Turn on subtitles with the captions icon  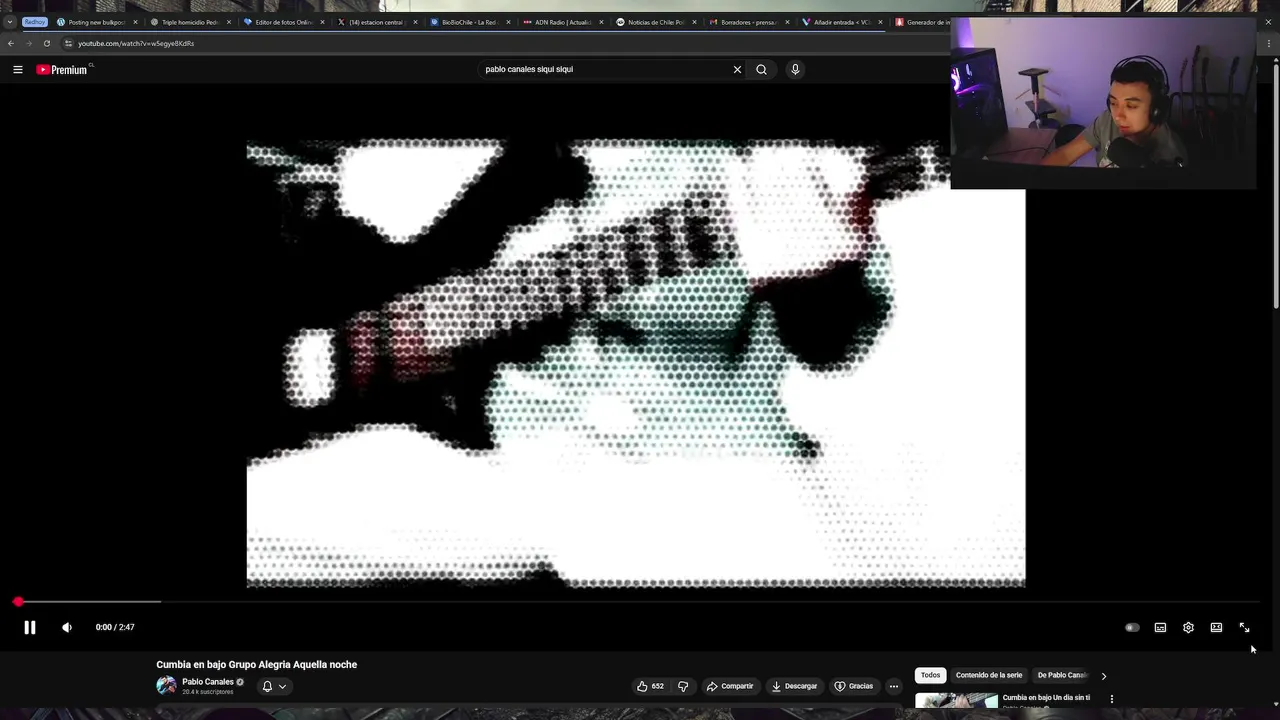(x=1160, y=627)
